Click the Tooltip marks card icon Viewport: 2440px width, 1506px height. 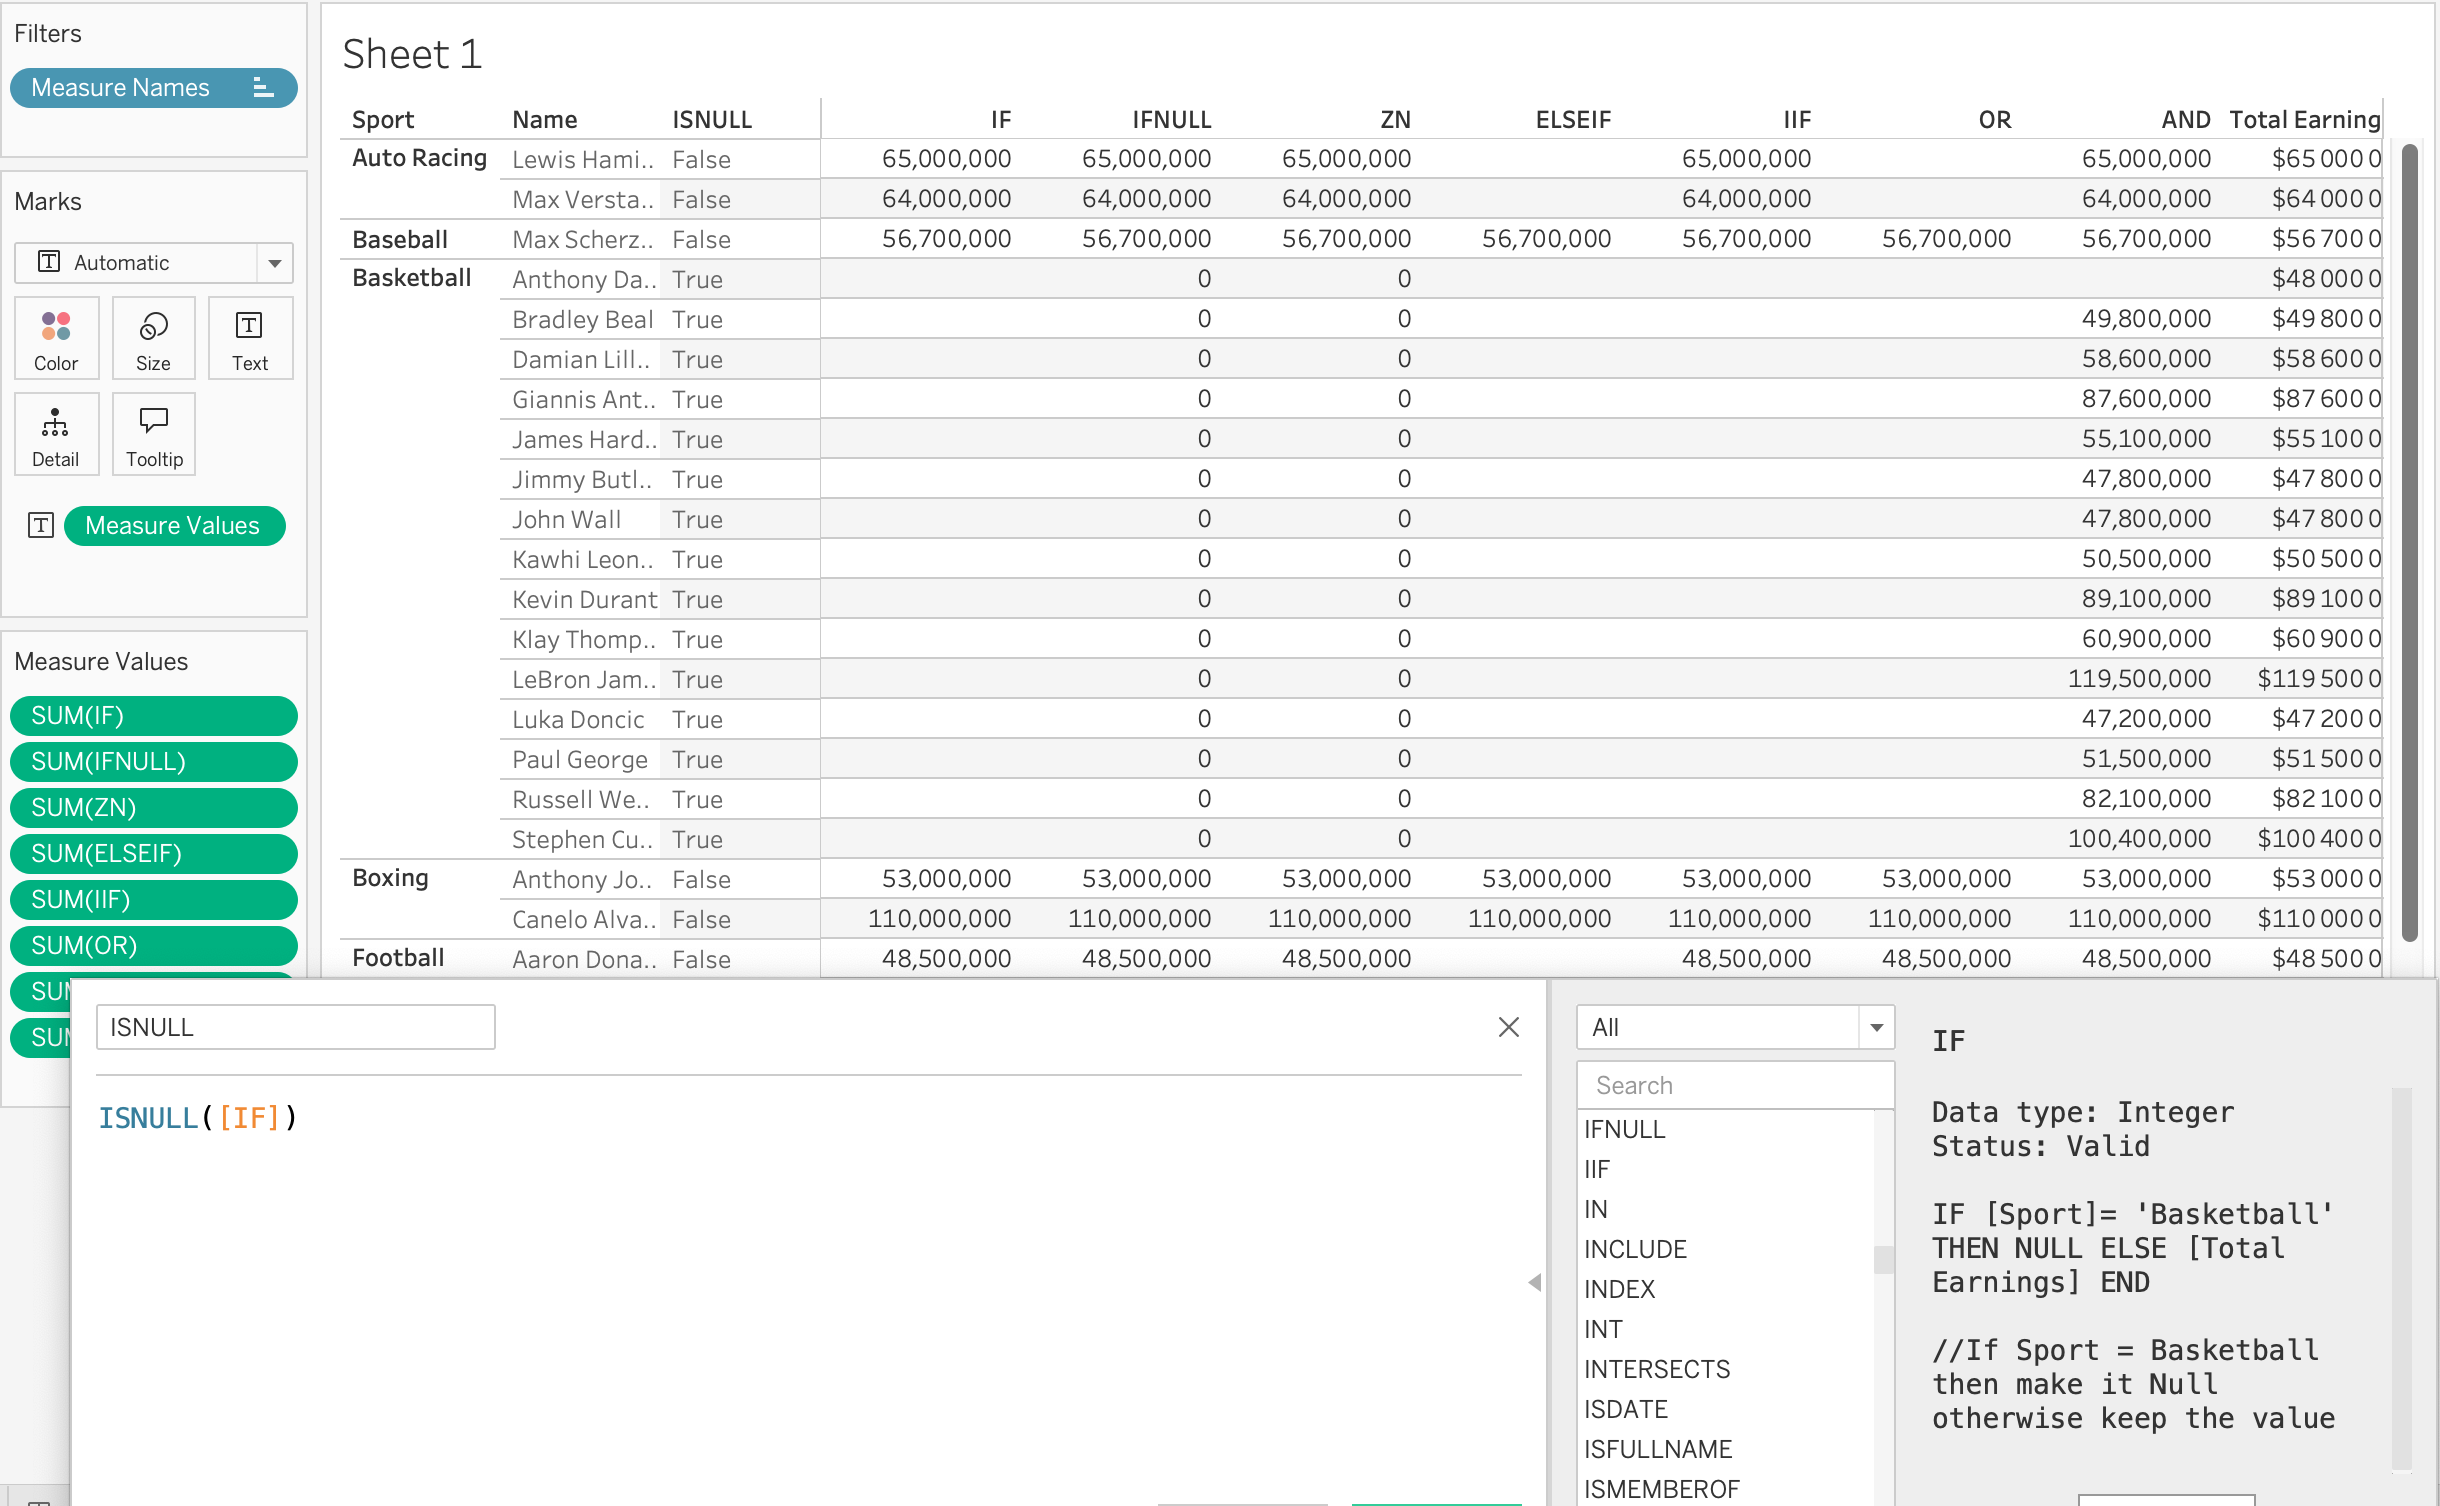(x=154, y=434)
